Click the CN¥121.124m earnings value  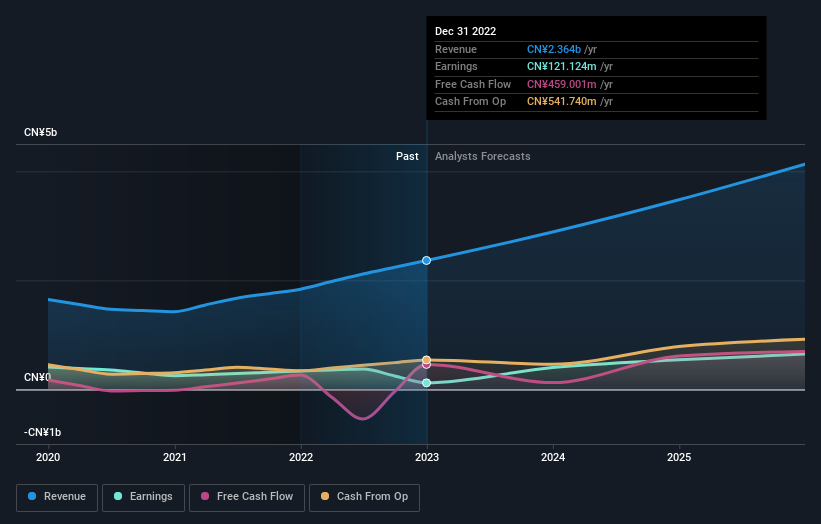[x=561, y=66]
